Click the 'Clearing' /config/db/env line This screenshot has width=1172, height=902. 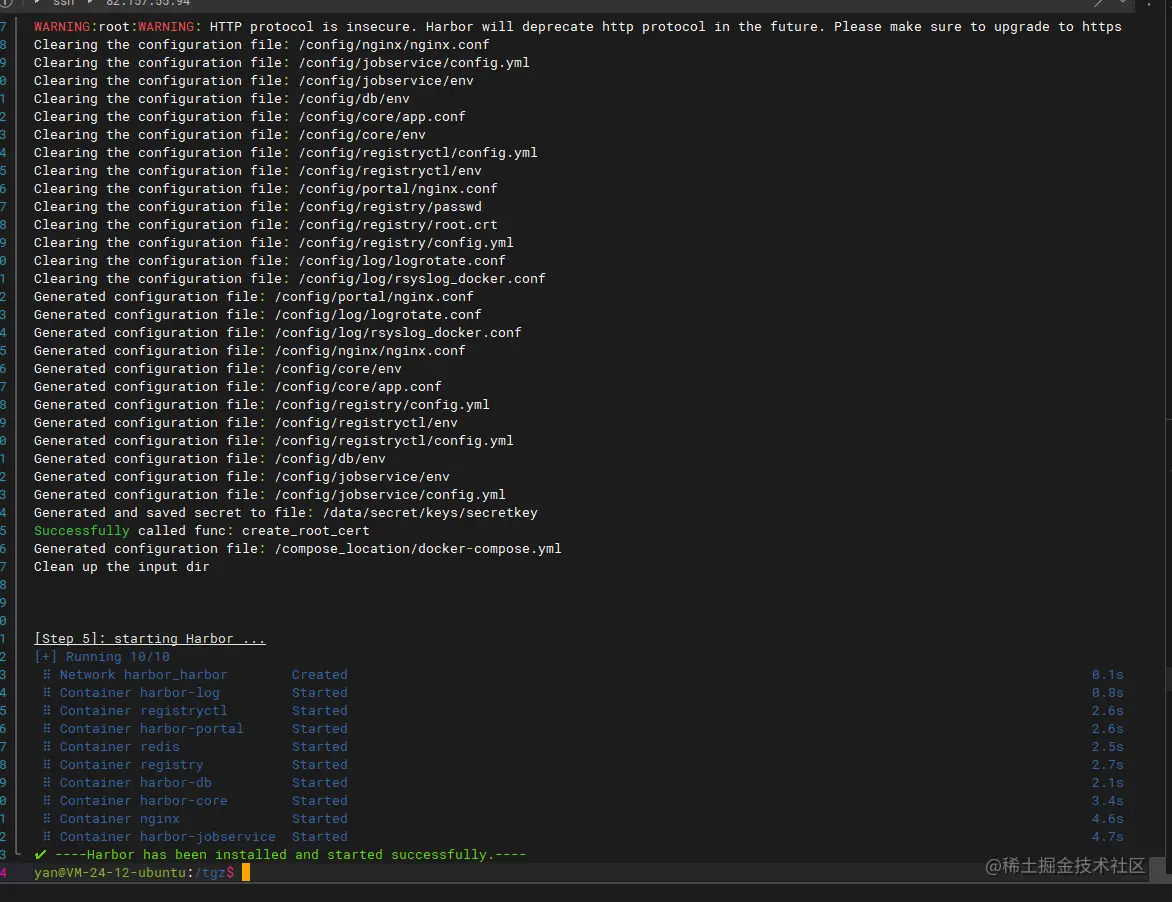point(221,99)
